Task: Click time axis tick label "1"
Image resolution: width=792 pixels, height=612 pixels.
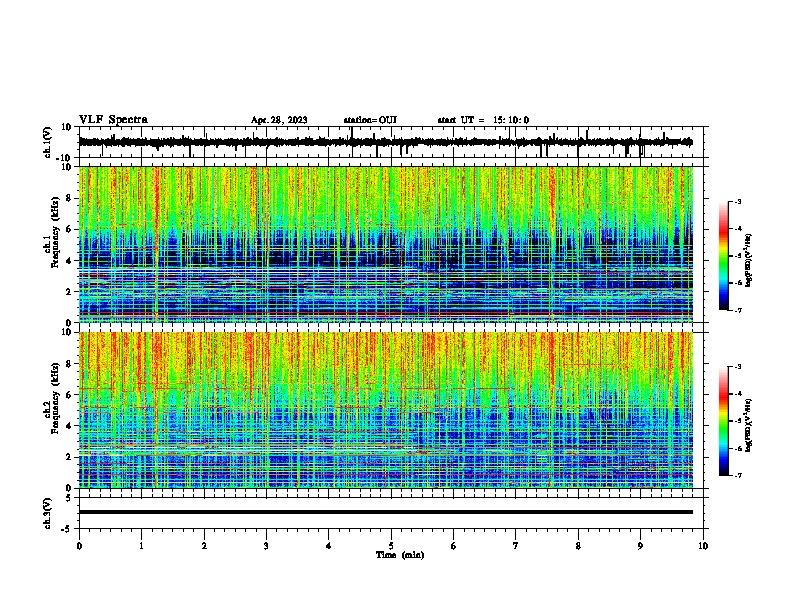Action: coord(141,546)
